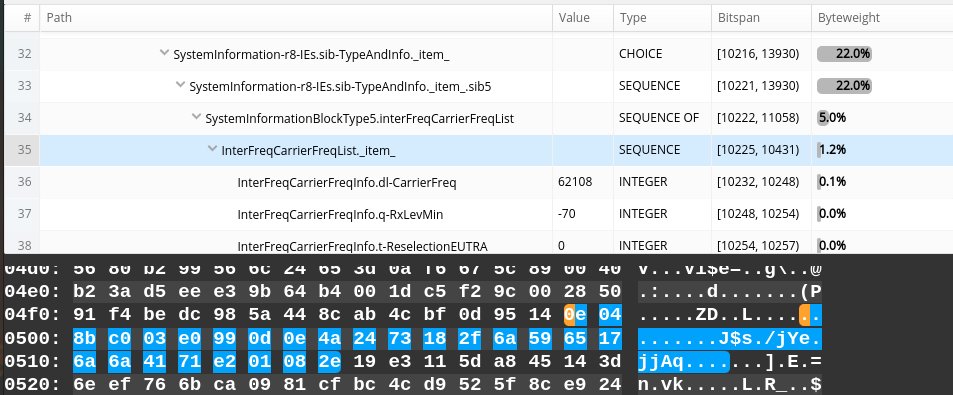Collapse the InterFreqCarrierFreqList._item_ node
This screenshot has width=953, height=395.
pos(212,148)
